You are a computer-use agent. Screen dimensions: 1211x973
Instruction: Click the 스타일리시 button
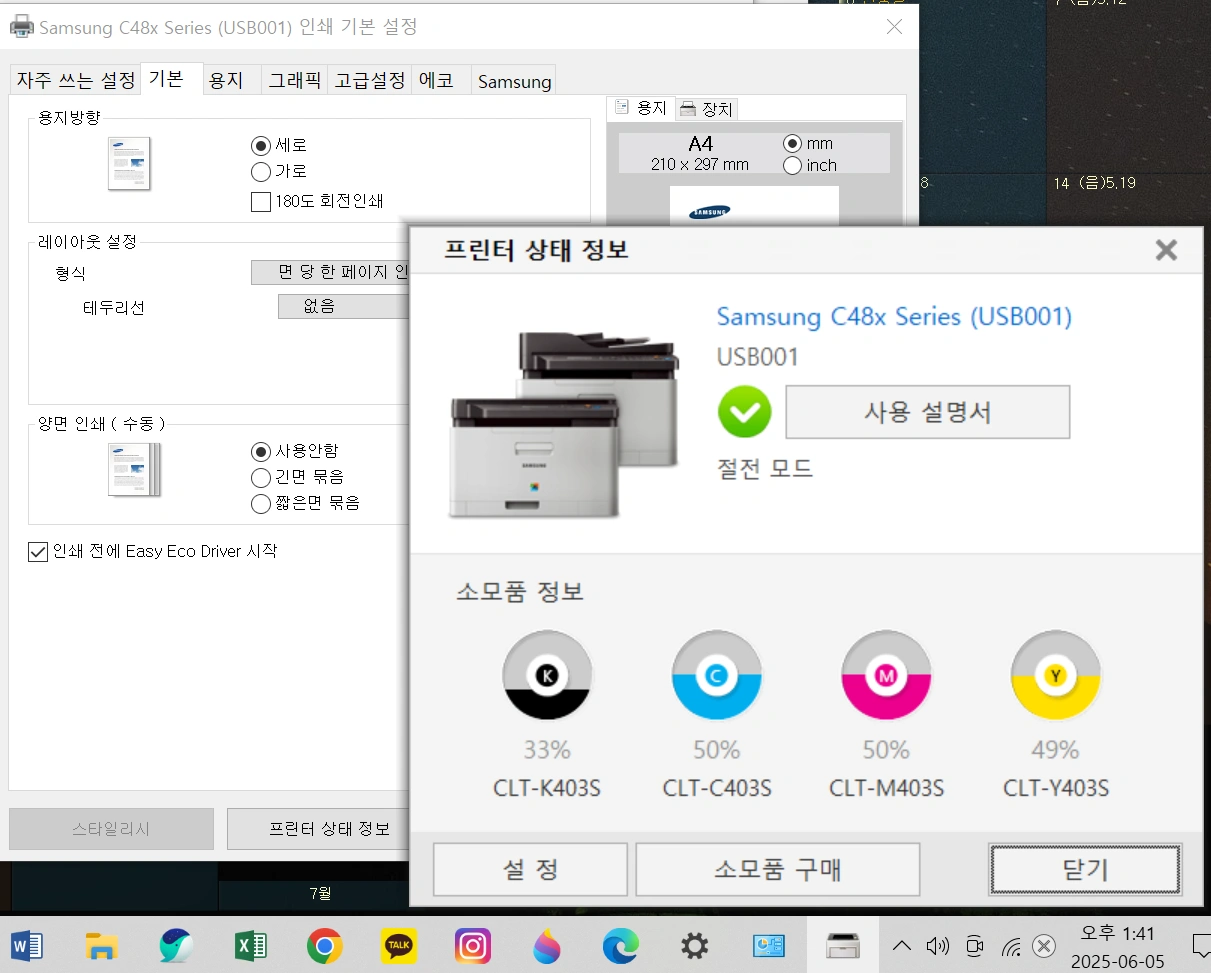click(111, 829)
